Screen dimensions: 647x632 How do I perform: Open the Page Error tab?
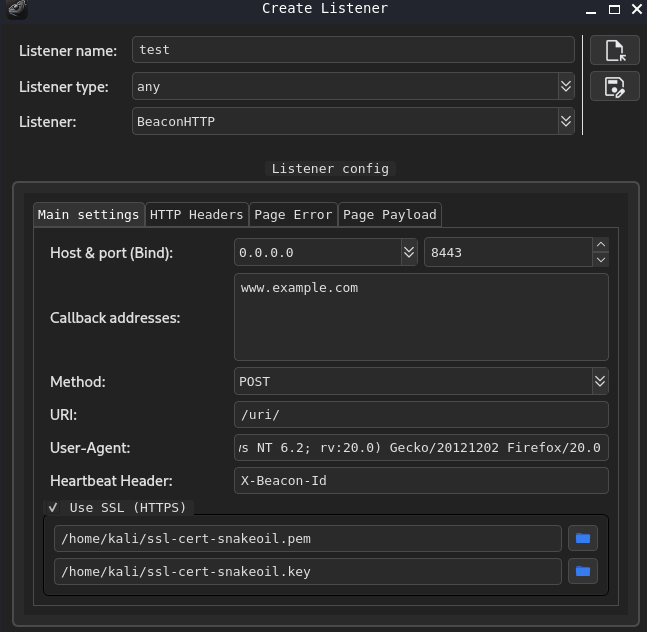(x=292, y=214)
